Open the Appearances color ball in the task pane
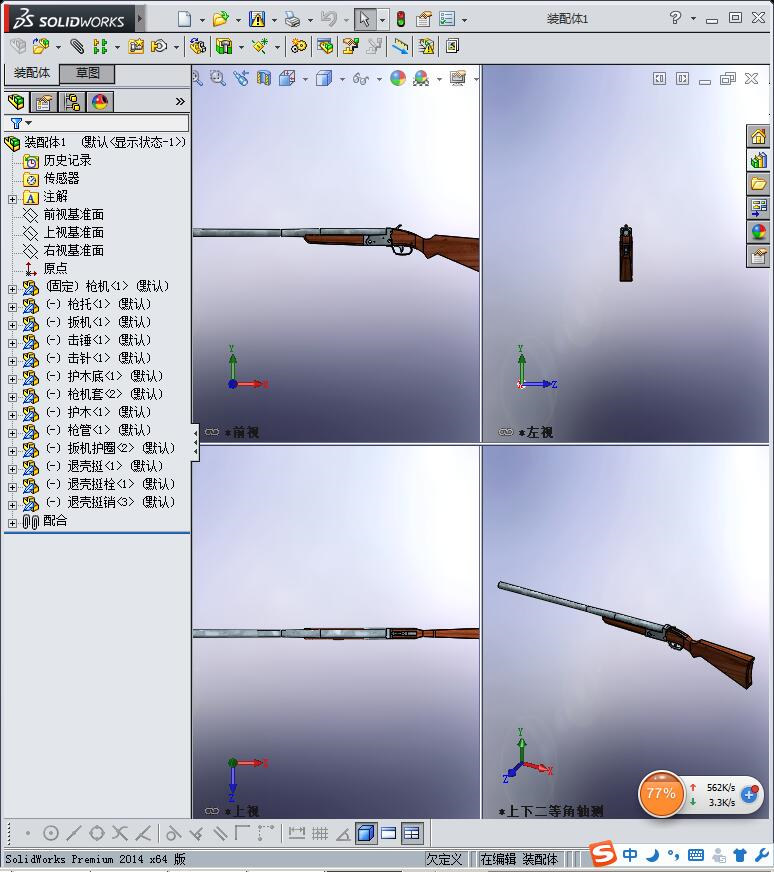 point(758,232)
